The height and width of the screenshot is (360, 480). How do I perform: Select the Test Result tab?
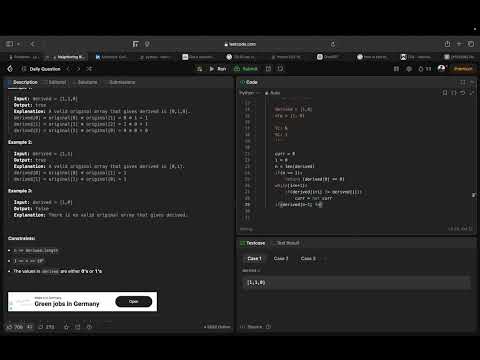[x=285, y=243]
